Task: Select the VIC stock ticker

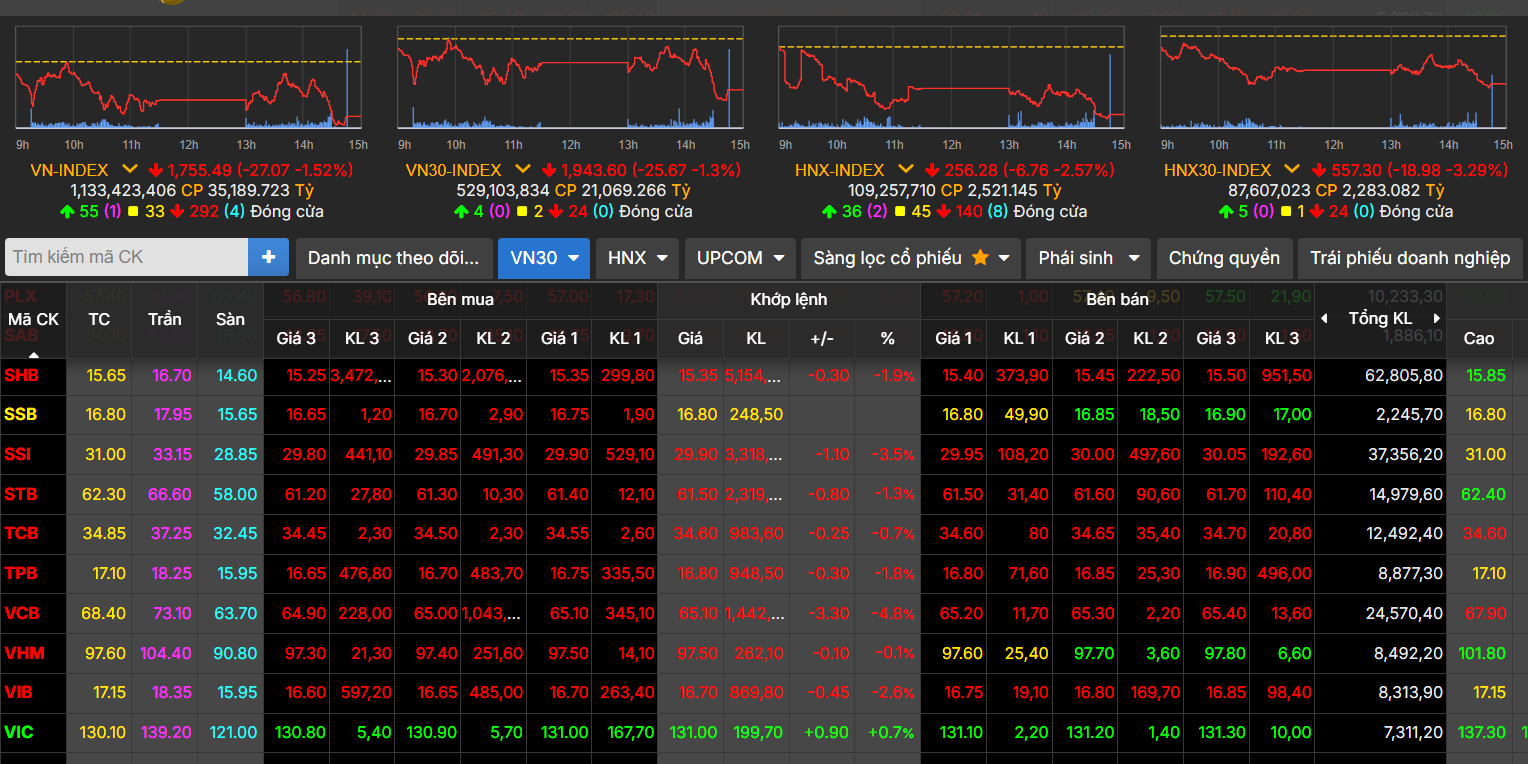Action: pos(19,732)
